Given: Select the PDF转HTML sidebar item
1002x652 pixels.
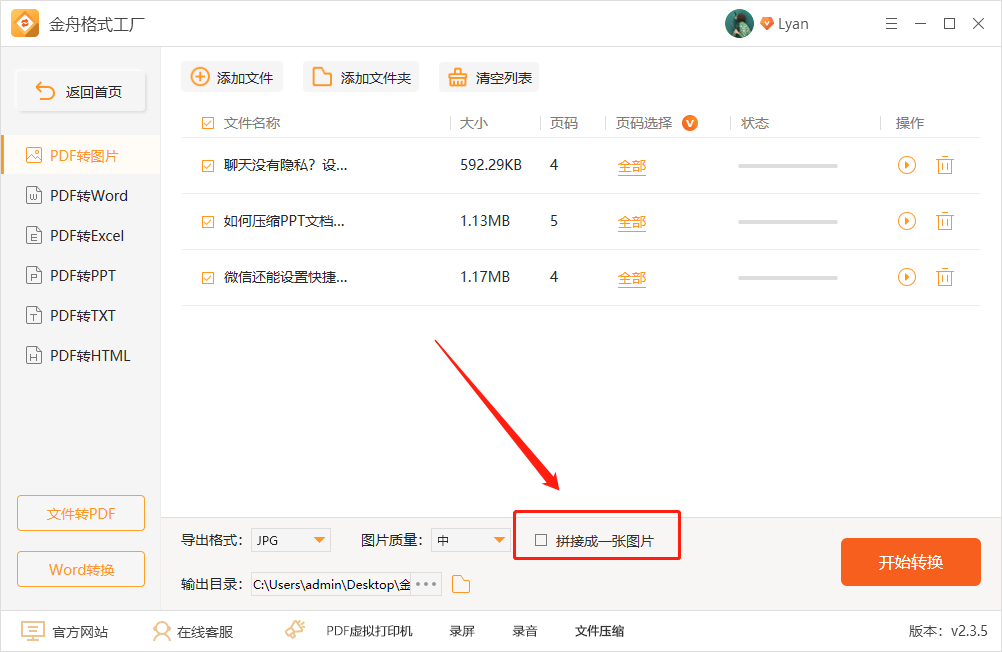Looking at the screenshot, I should click(81, 355).
